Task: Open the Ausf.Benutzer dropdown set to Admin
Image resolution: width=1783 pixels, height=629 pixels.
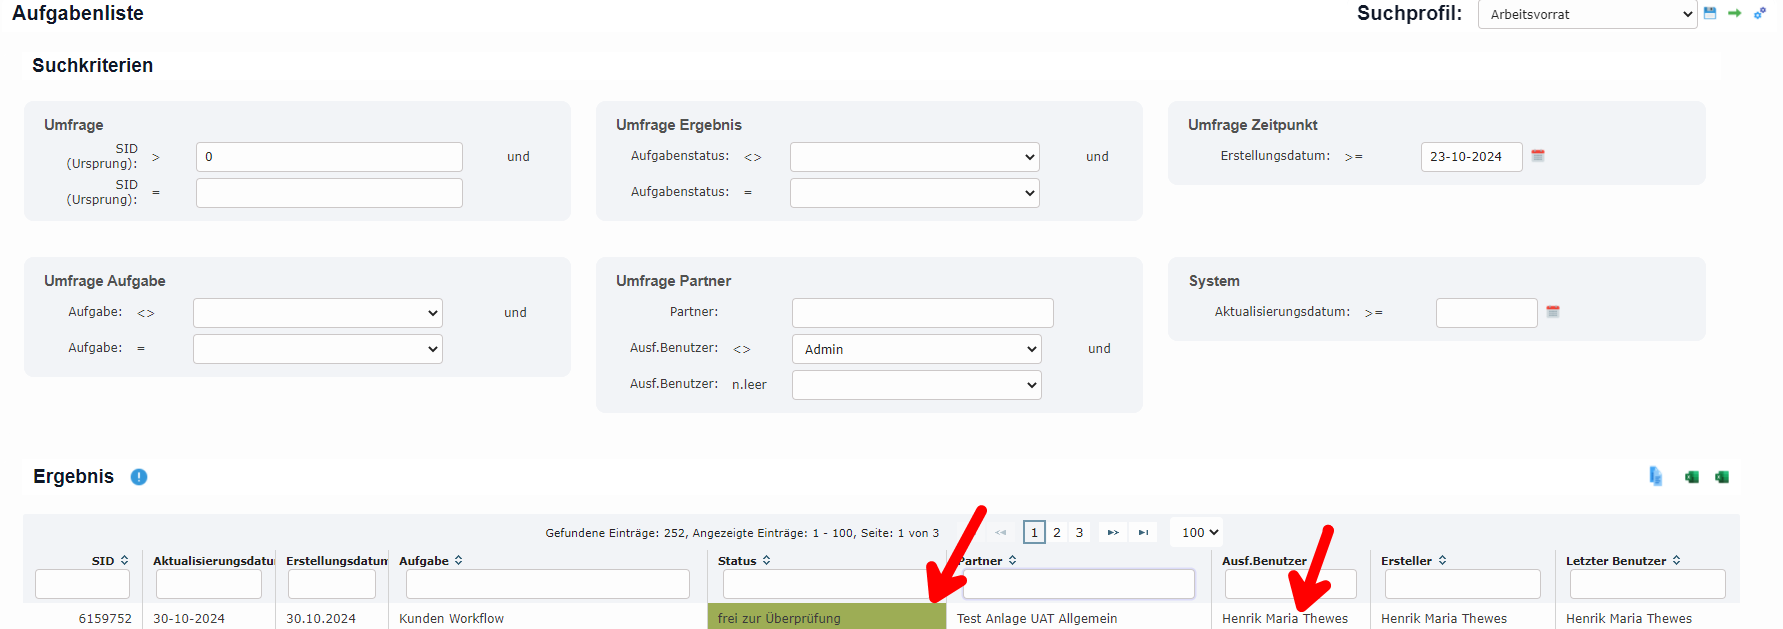Action: click(916, 349)
